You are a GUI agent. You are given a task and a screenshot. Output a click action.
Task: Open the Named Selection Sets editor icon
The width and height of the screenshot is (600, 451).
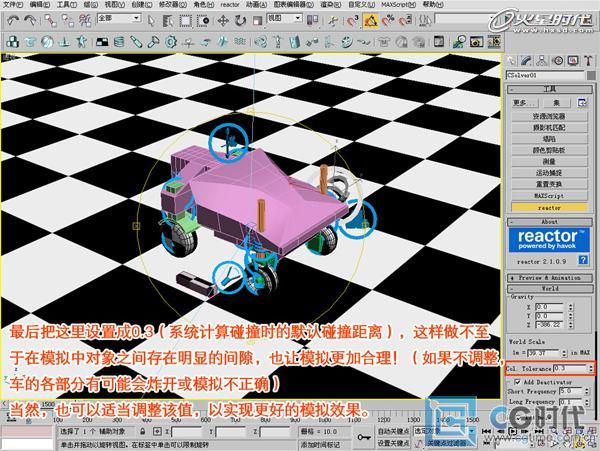424,21
